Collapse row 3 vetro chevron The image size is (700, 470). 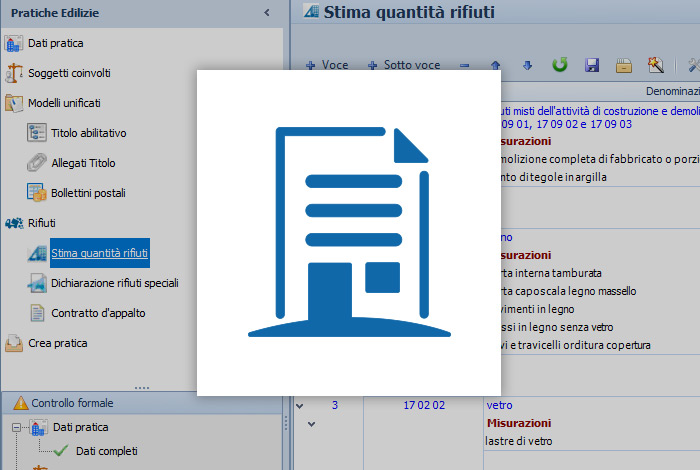click(299, 405)
